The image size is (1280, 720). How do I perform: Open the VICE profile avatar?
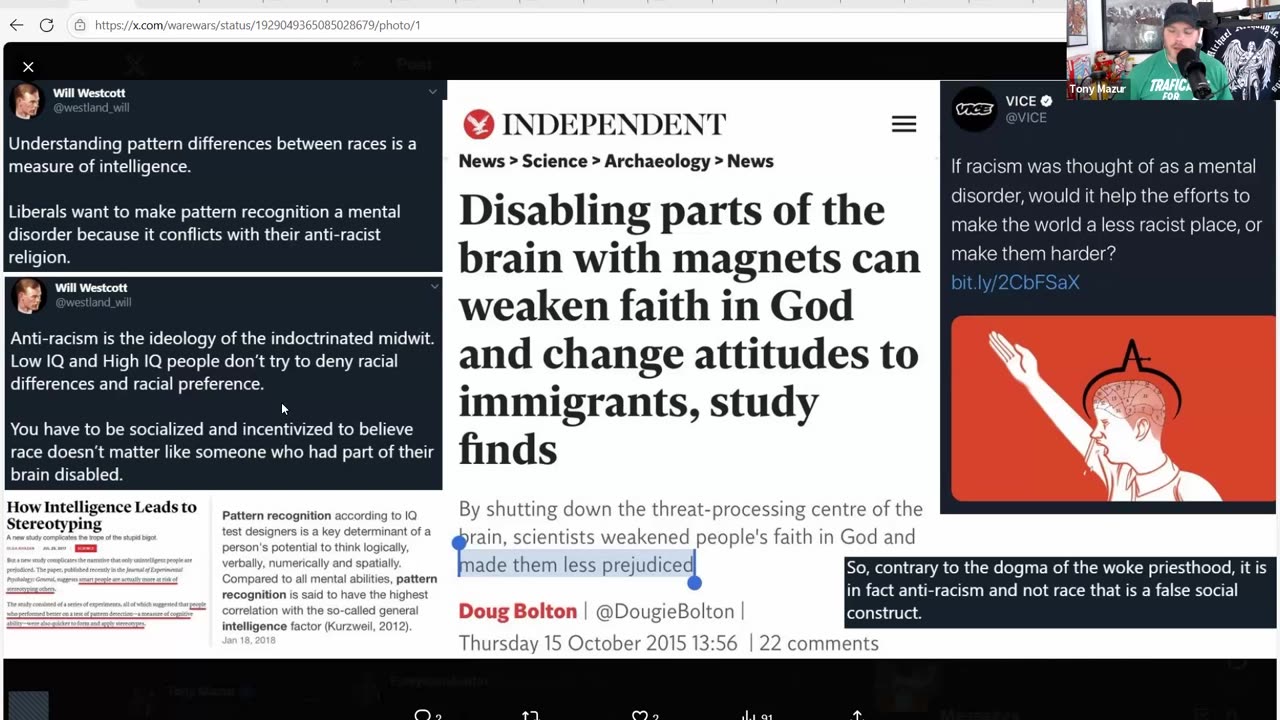tap(974, 108)
